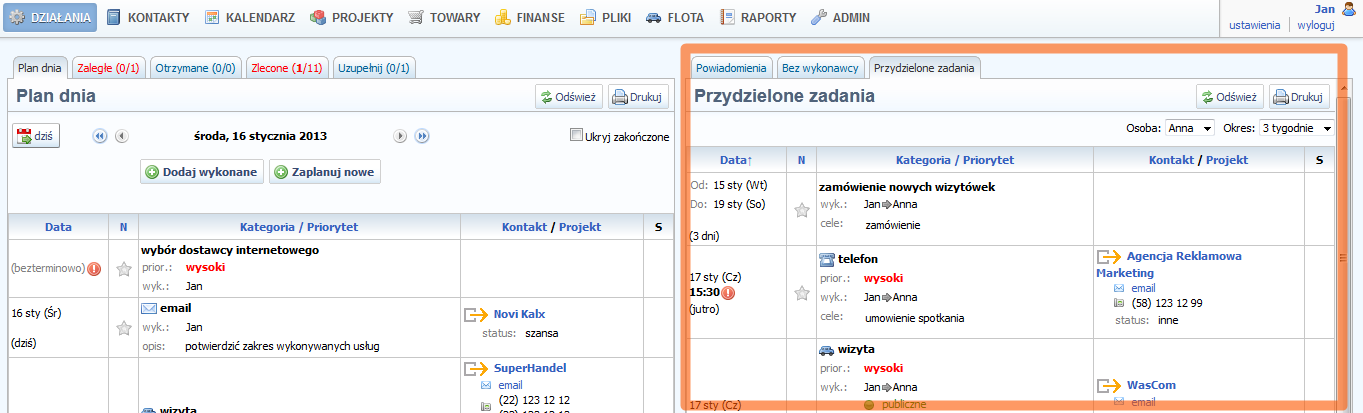Open the 'Okres' dropdown set to 3 tygodnie
This screenshot has height=413, width=1363.
1296,128
